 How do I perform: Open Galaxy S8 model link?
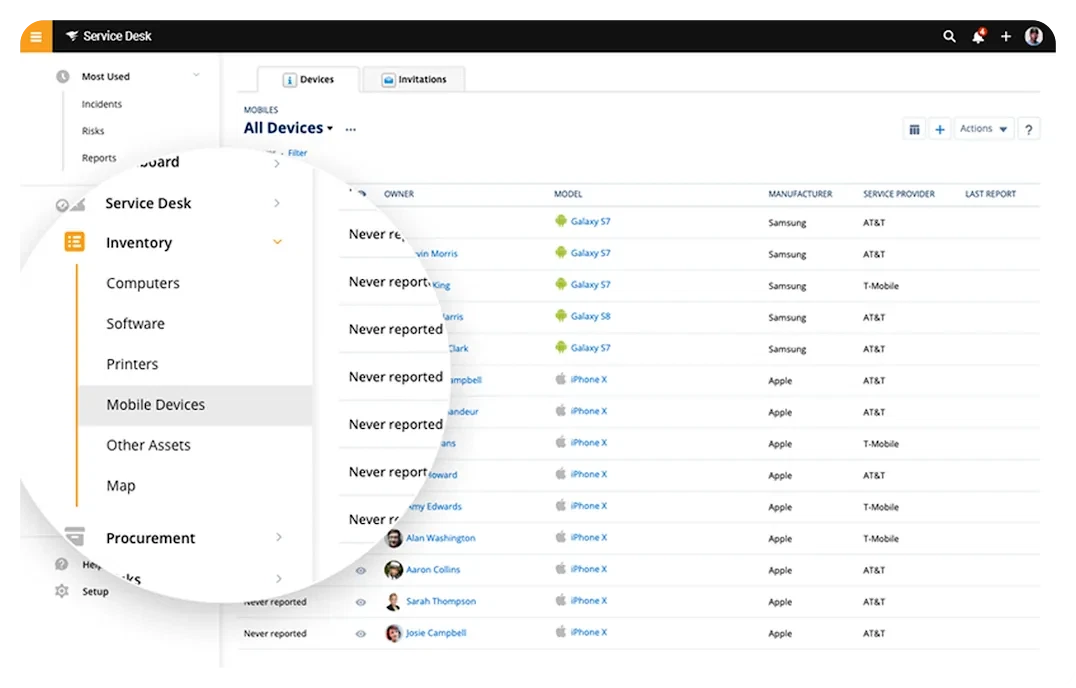coord(590,316)
